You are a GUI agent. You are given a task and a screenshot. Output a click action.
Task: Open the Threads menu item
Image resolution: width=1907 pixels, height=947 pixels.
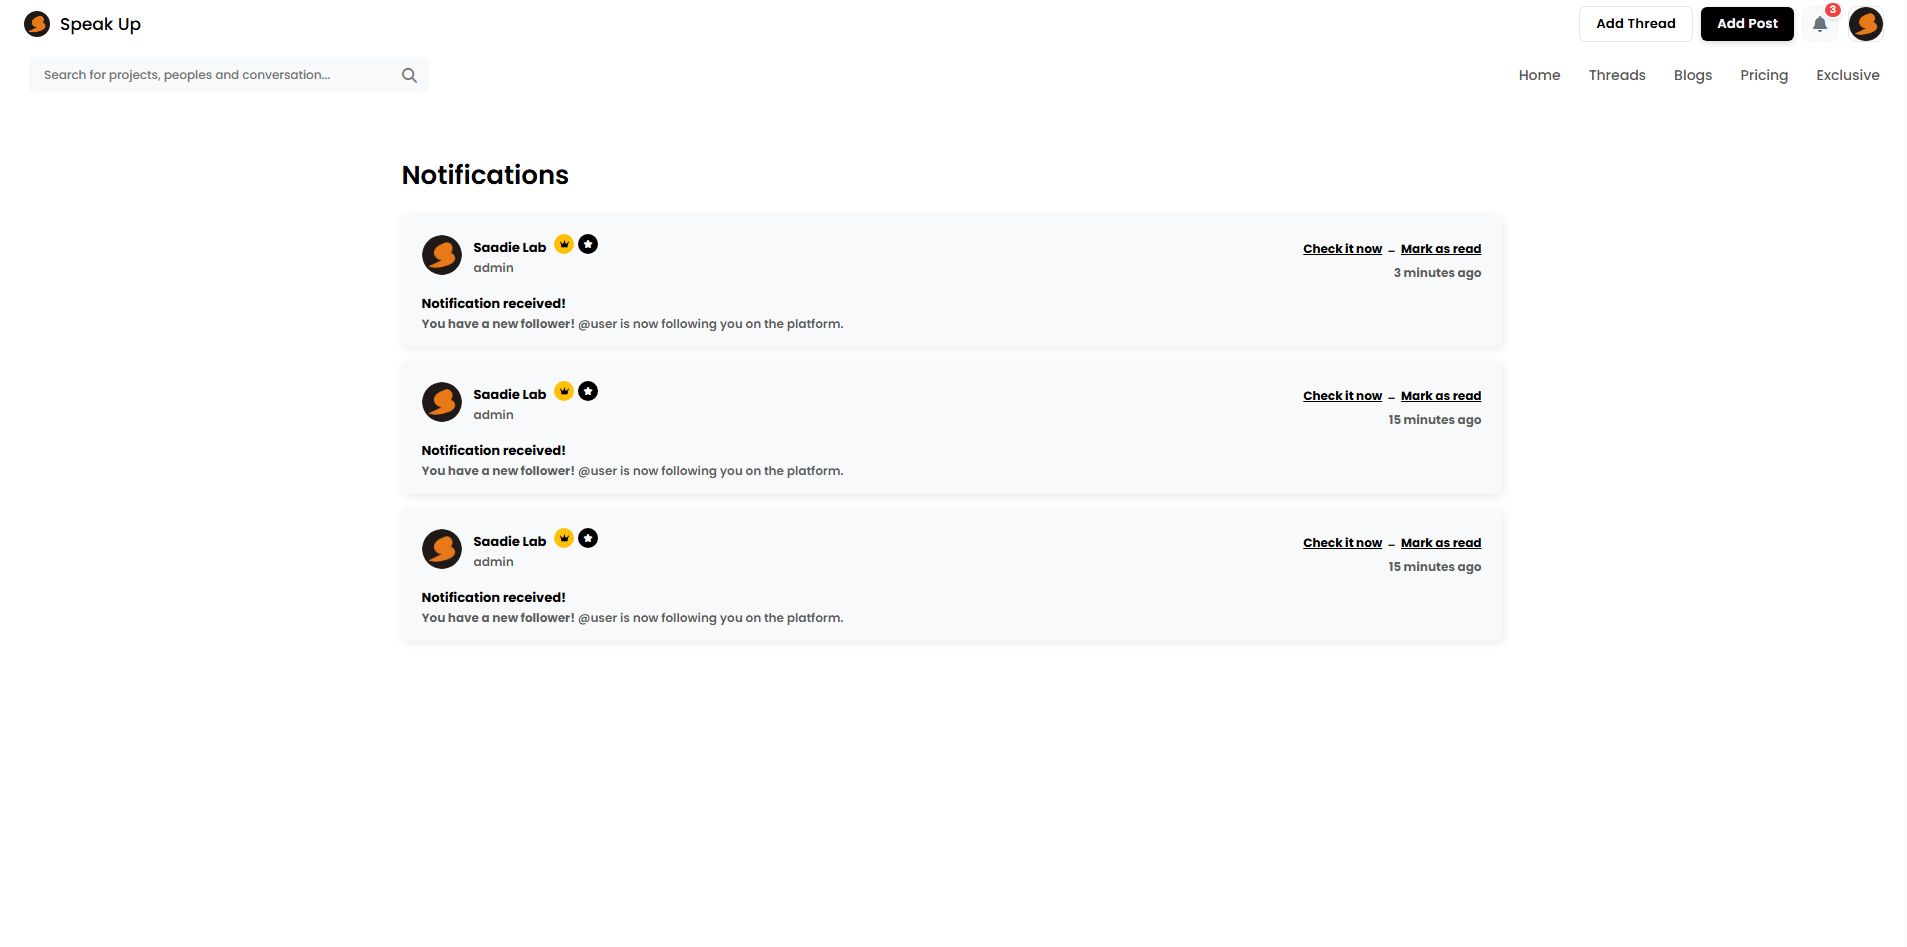(1617, 75)
